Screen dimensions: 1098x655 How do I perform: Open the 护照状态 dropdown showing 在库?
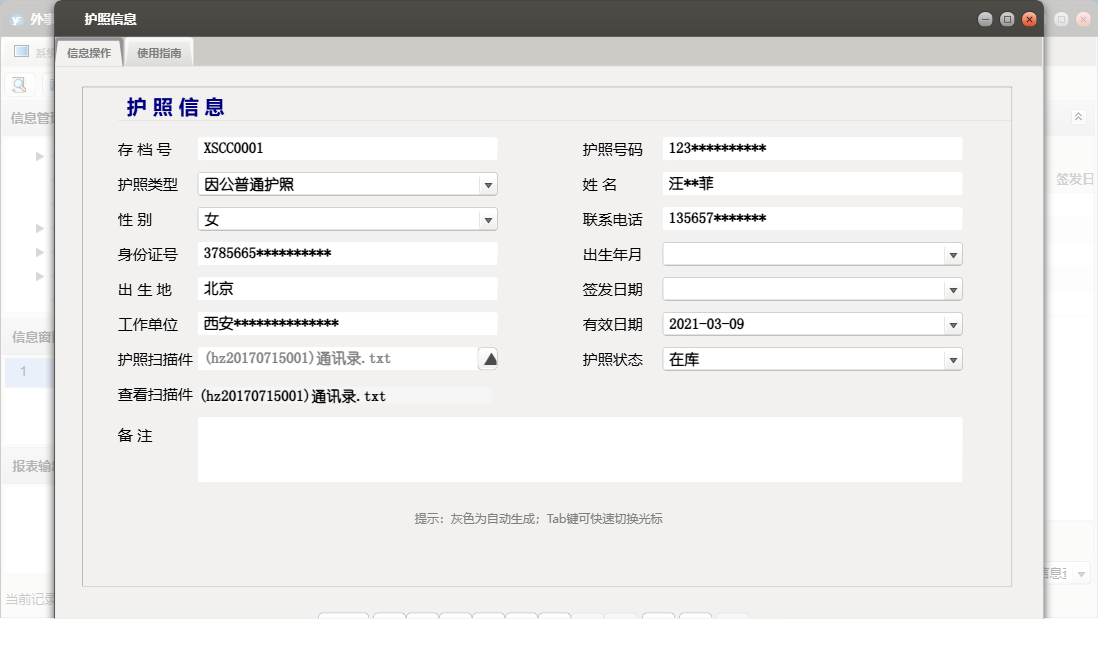(x=953, y=358)
